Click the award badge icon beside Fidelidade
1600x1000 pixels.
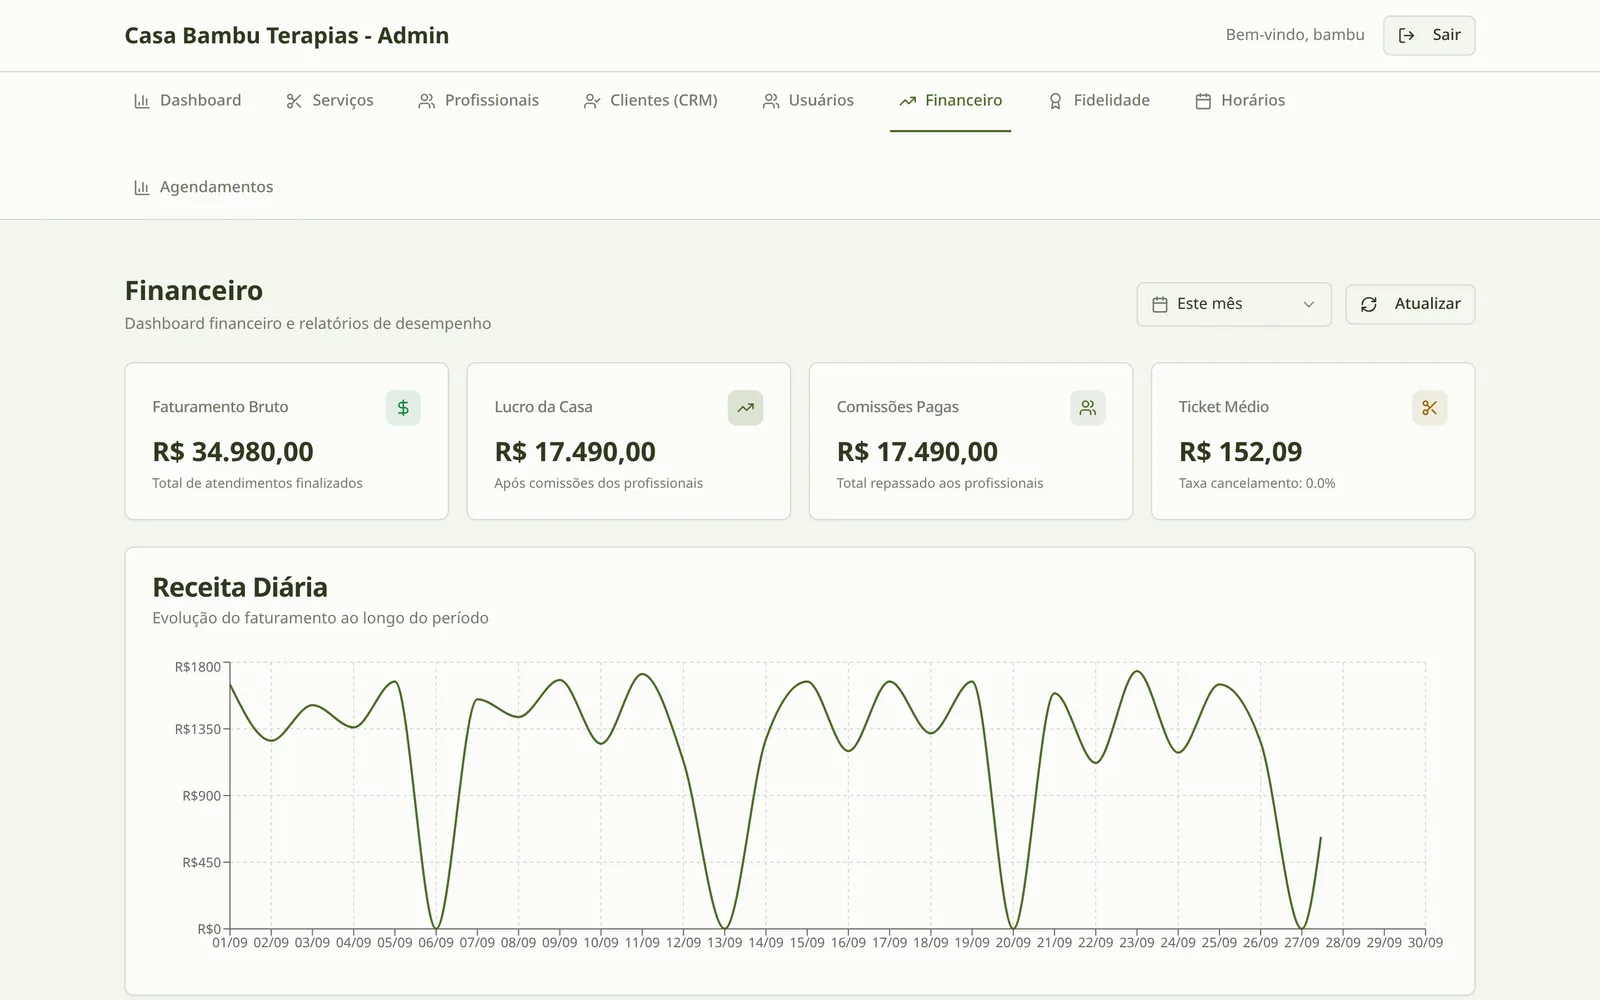(1055, 101)
